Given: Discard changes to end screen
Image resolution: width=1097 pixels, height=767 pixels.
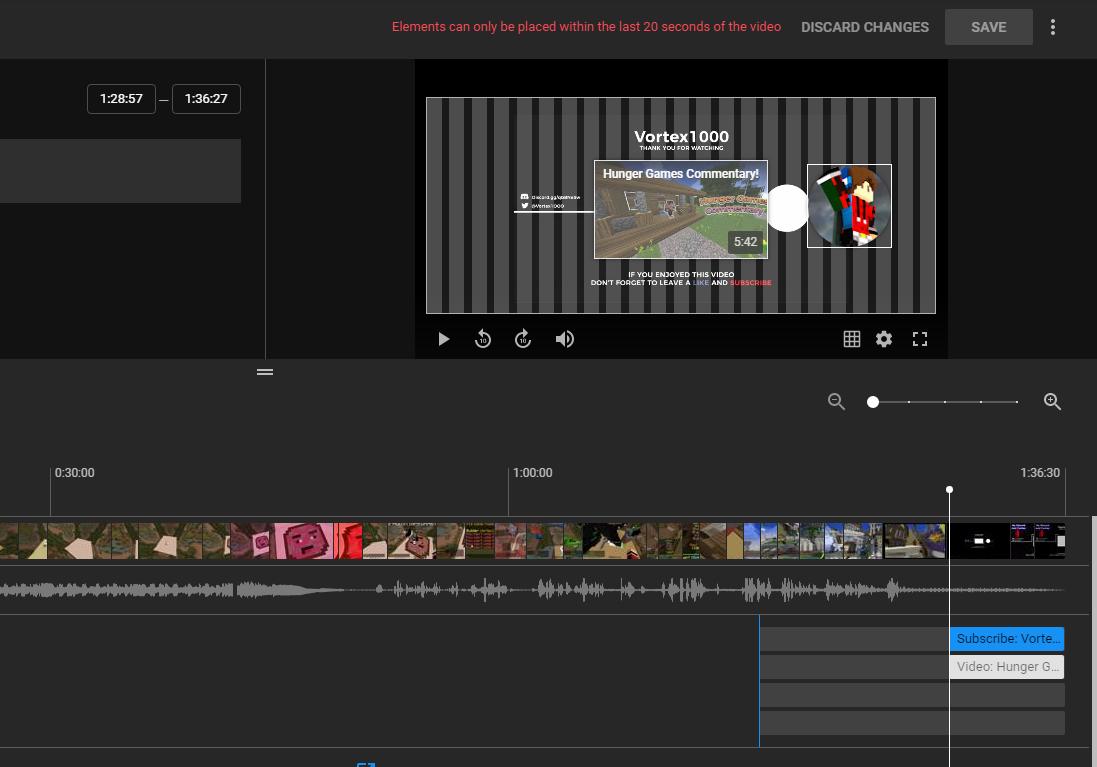Looking at the screenshot, I should tap(865, 27).
